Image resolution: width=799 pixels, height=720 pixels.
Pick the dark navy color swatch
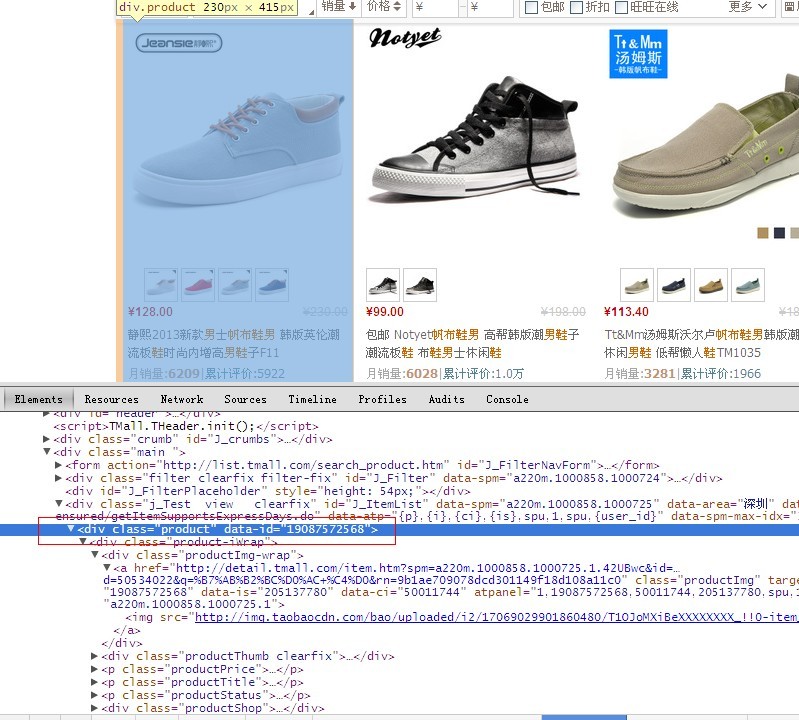779,233
